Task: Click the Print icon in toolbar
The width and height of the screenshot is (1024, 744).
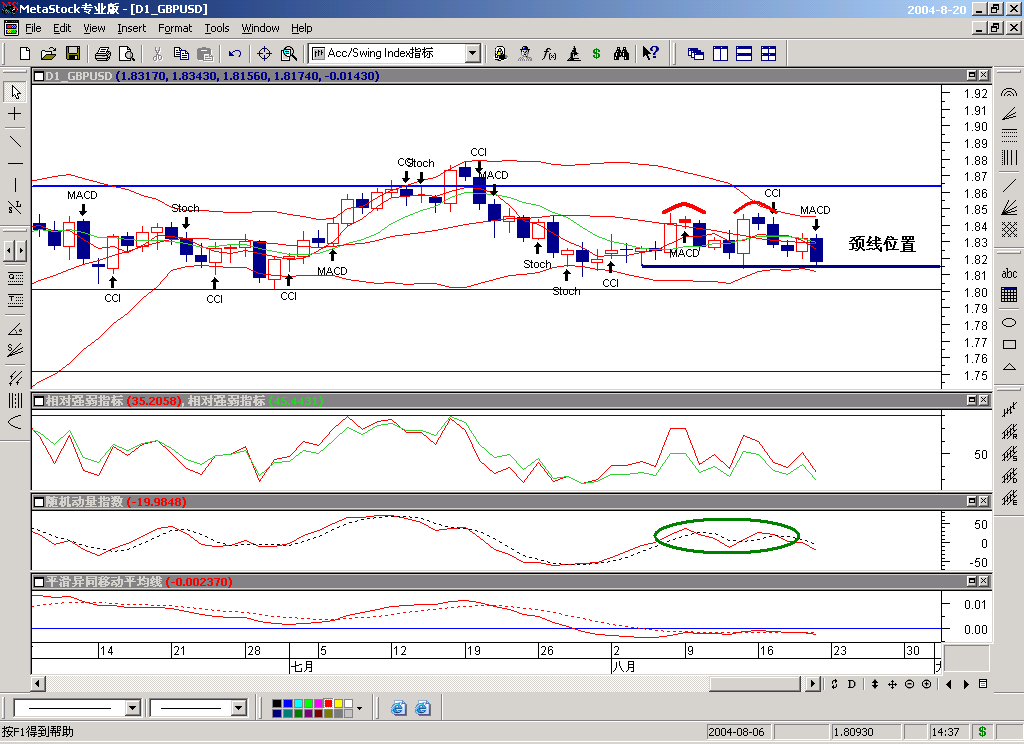Action: pyautogui.click(x=104, y=53)
